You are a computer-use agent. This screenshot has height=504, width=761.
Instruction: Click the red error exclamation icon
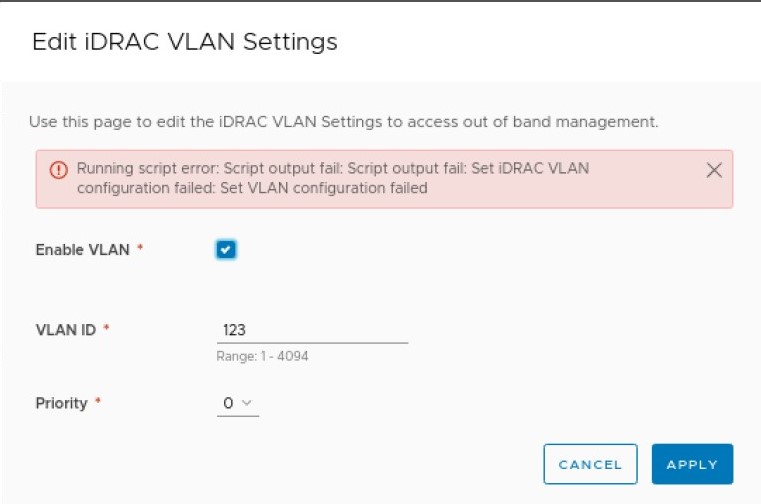tap(59, 169)
